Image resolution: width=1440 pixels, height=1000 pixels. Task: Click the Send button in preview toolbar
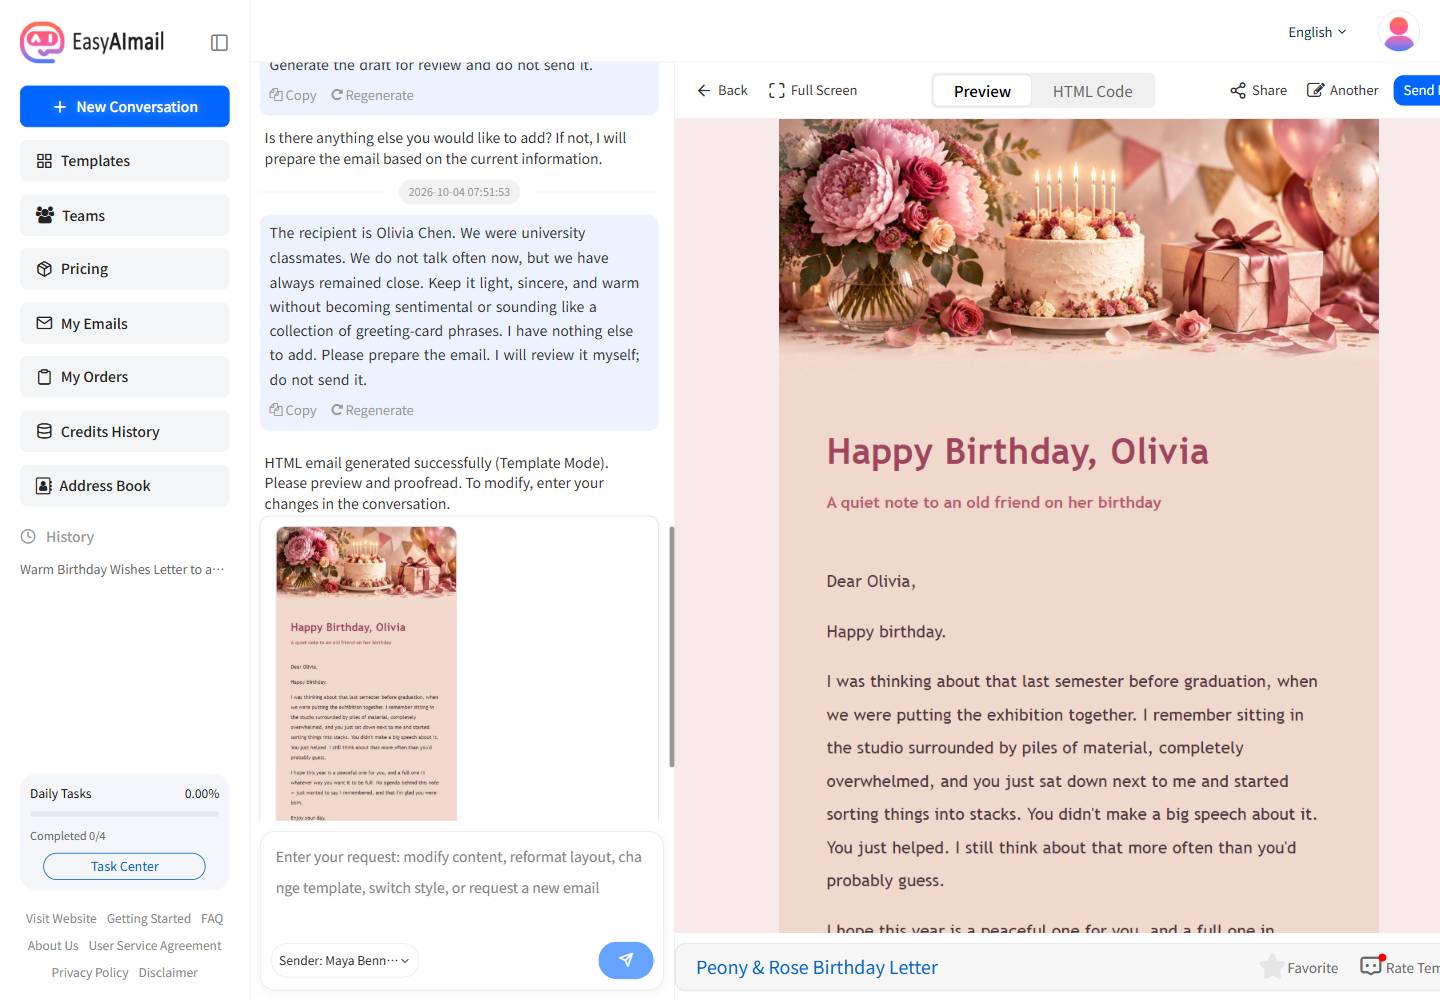(1418, 90)
